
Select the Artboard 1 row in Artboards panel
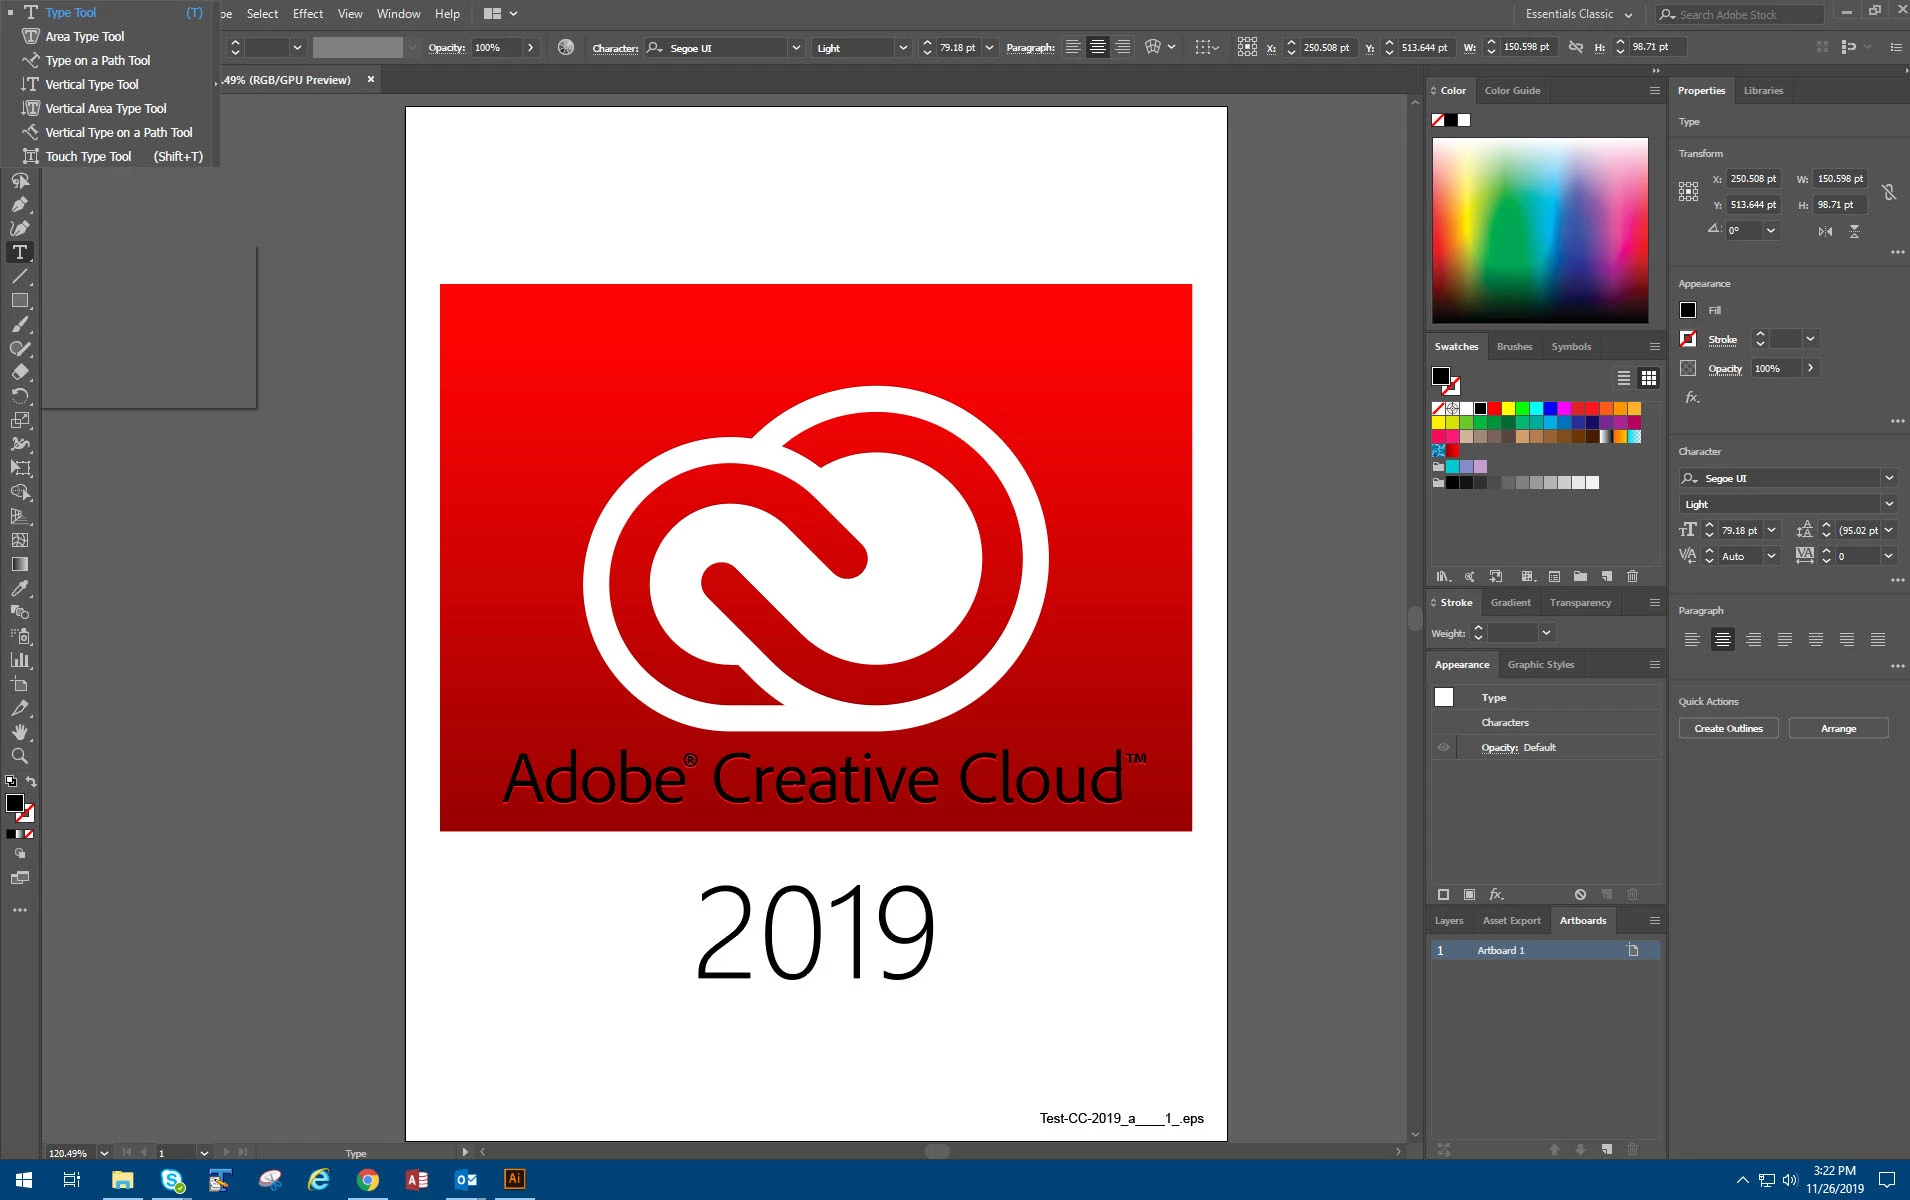1545,951
